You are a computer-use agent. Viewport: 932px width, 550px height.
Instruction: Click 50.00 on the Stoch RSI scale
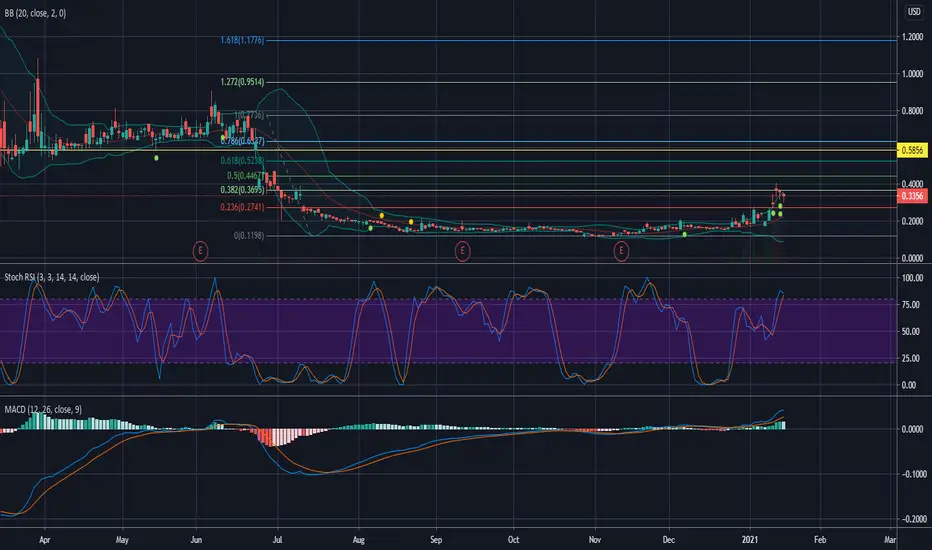tap(909, 331)
